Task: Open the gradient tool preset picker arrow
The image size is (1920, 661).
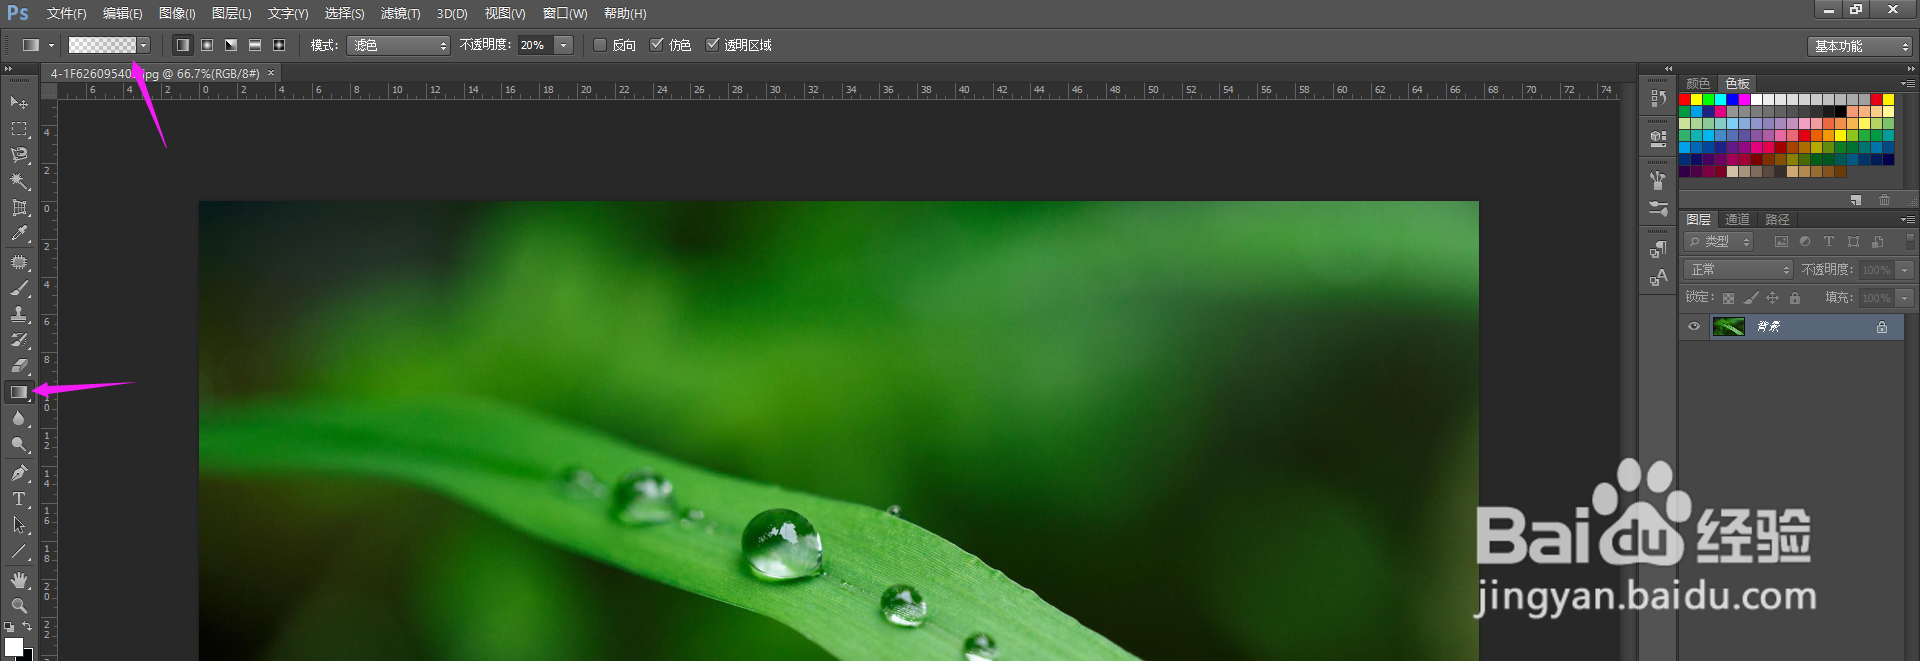Action: 51,45
